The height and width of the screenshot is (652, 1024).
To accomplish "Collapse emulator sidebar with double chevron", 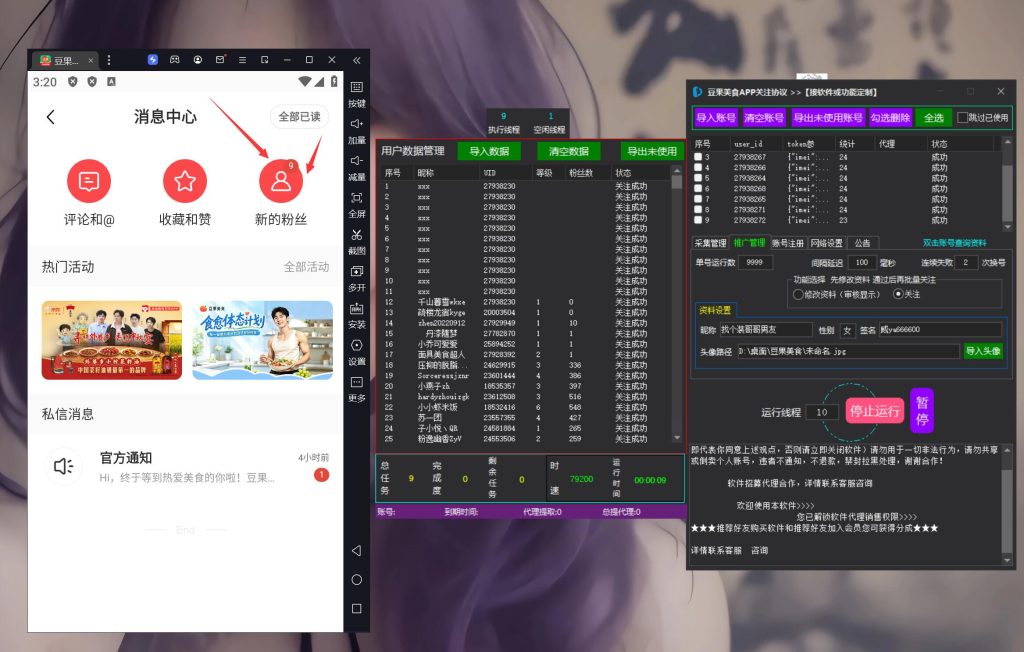I will [x=357, y=60].
